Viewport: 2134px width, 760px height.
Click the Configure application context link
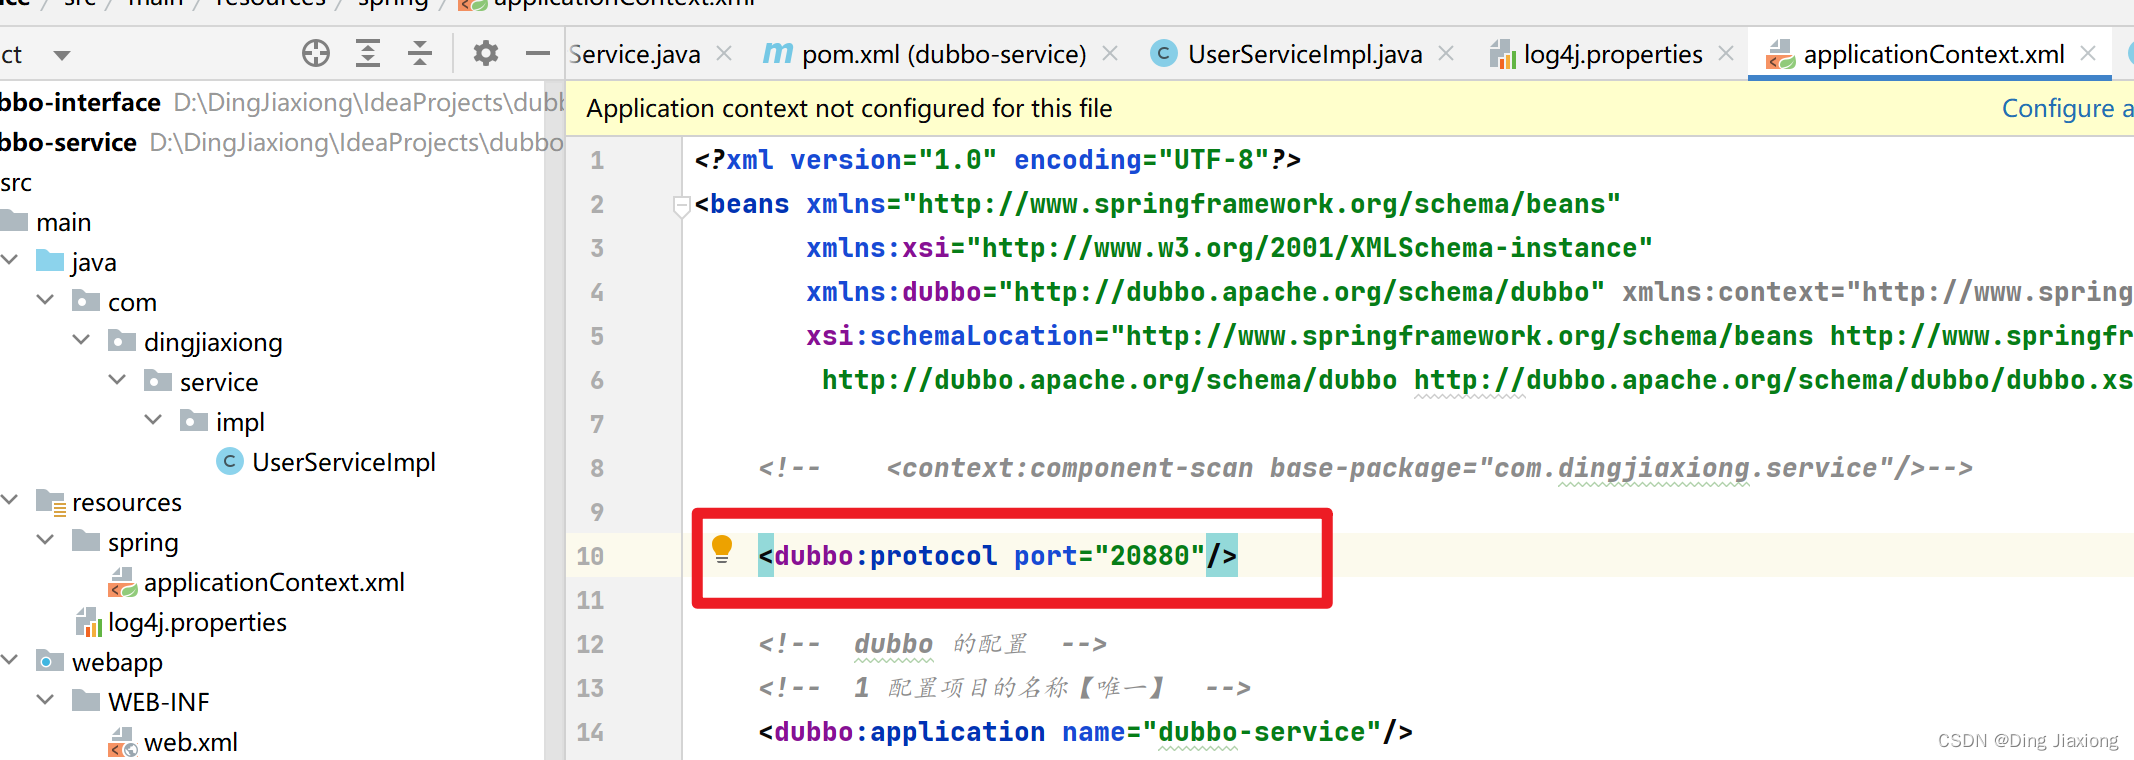2067,108
